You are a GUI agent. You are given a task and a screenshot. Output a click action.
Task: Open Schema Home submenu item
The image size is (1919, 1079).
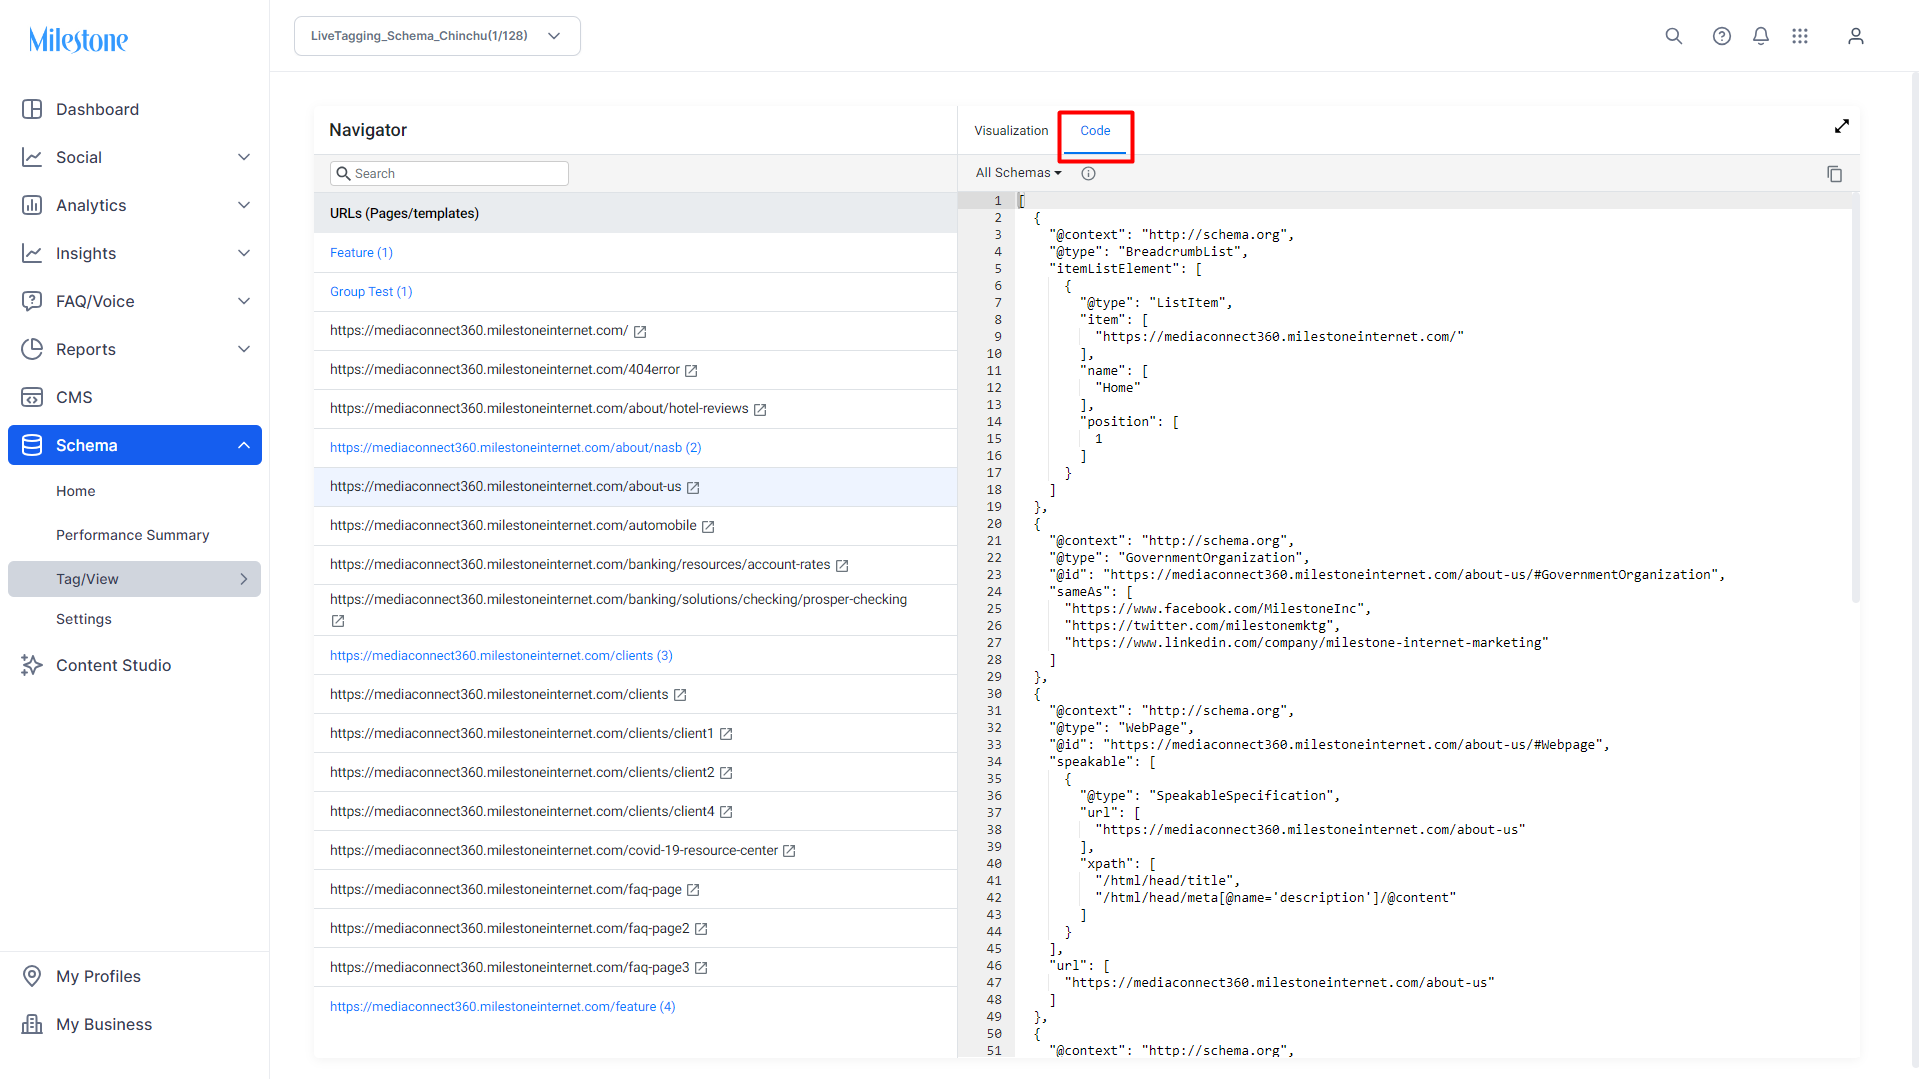[76, 491]
